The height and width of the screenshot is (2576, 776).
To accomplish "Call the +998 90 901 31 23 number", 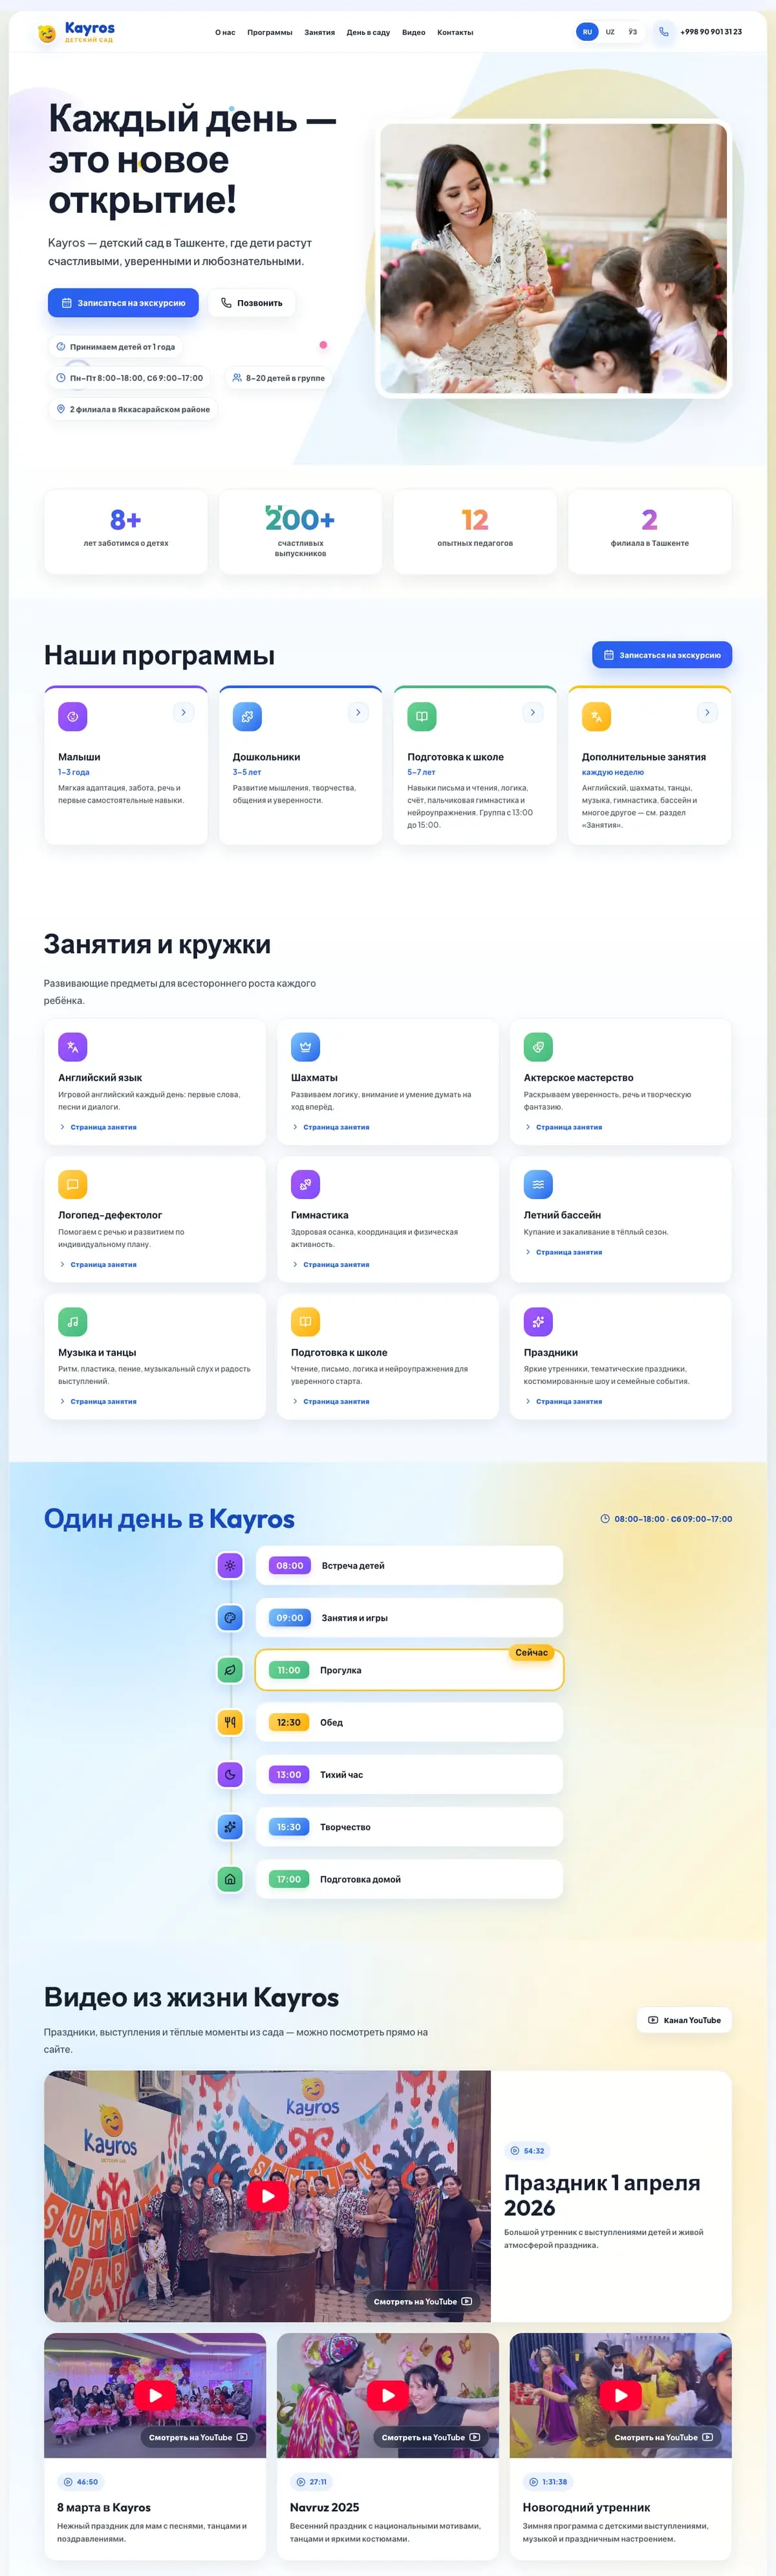I will click(x=711, y=32).
